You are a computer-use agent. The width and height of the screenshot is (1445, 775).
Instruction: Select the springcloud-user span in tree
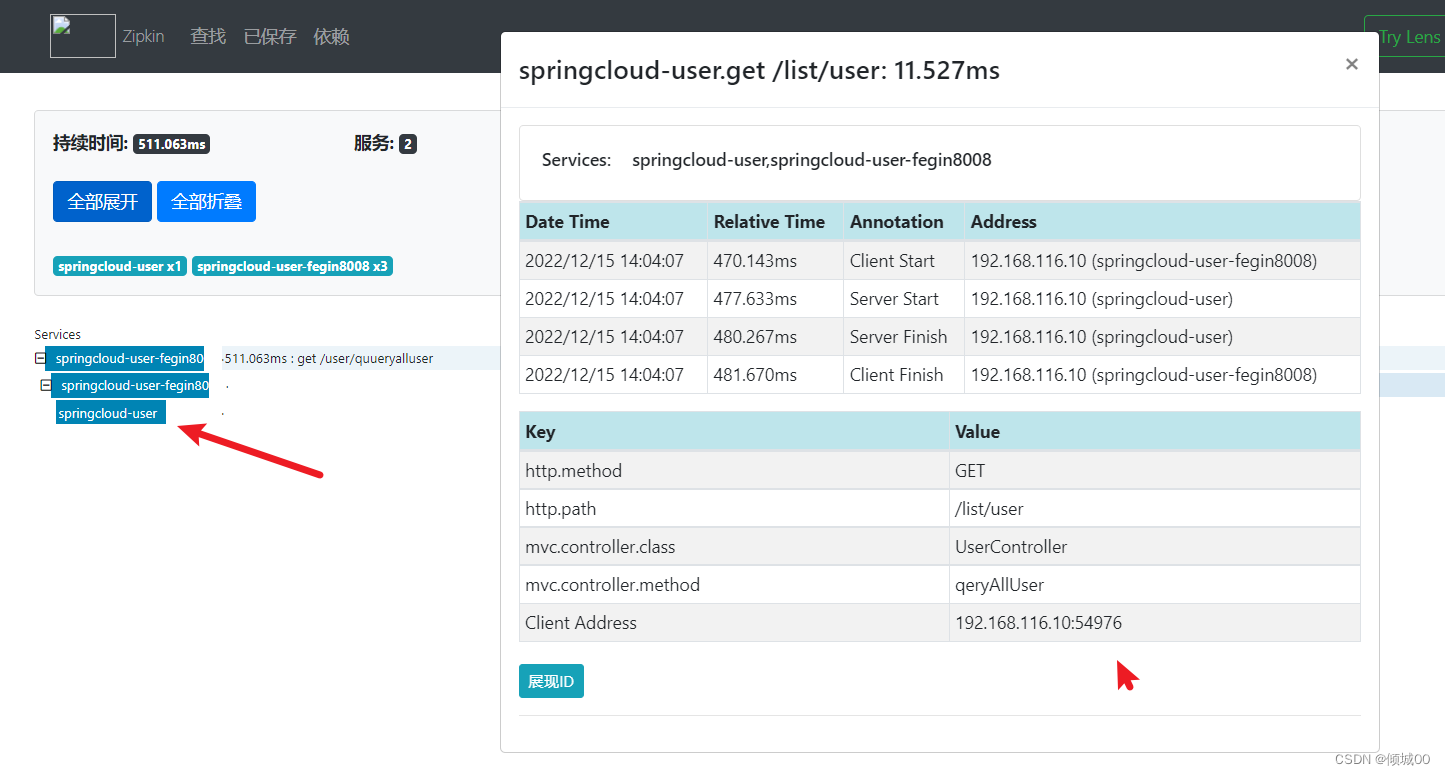pos(110,413)
